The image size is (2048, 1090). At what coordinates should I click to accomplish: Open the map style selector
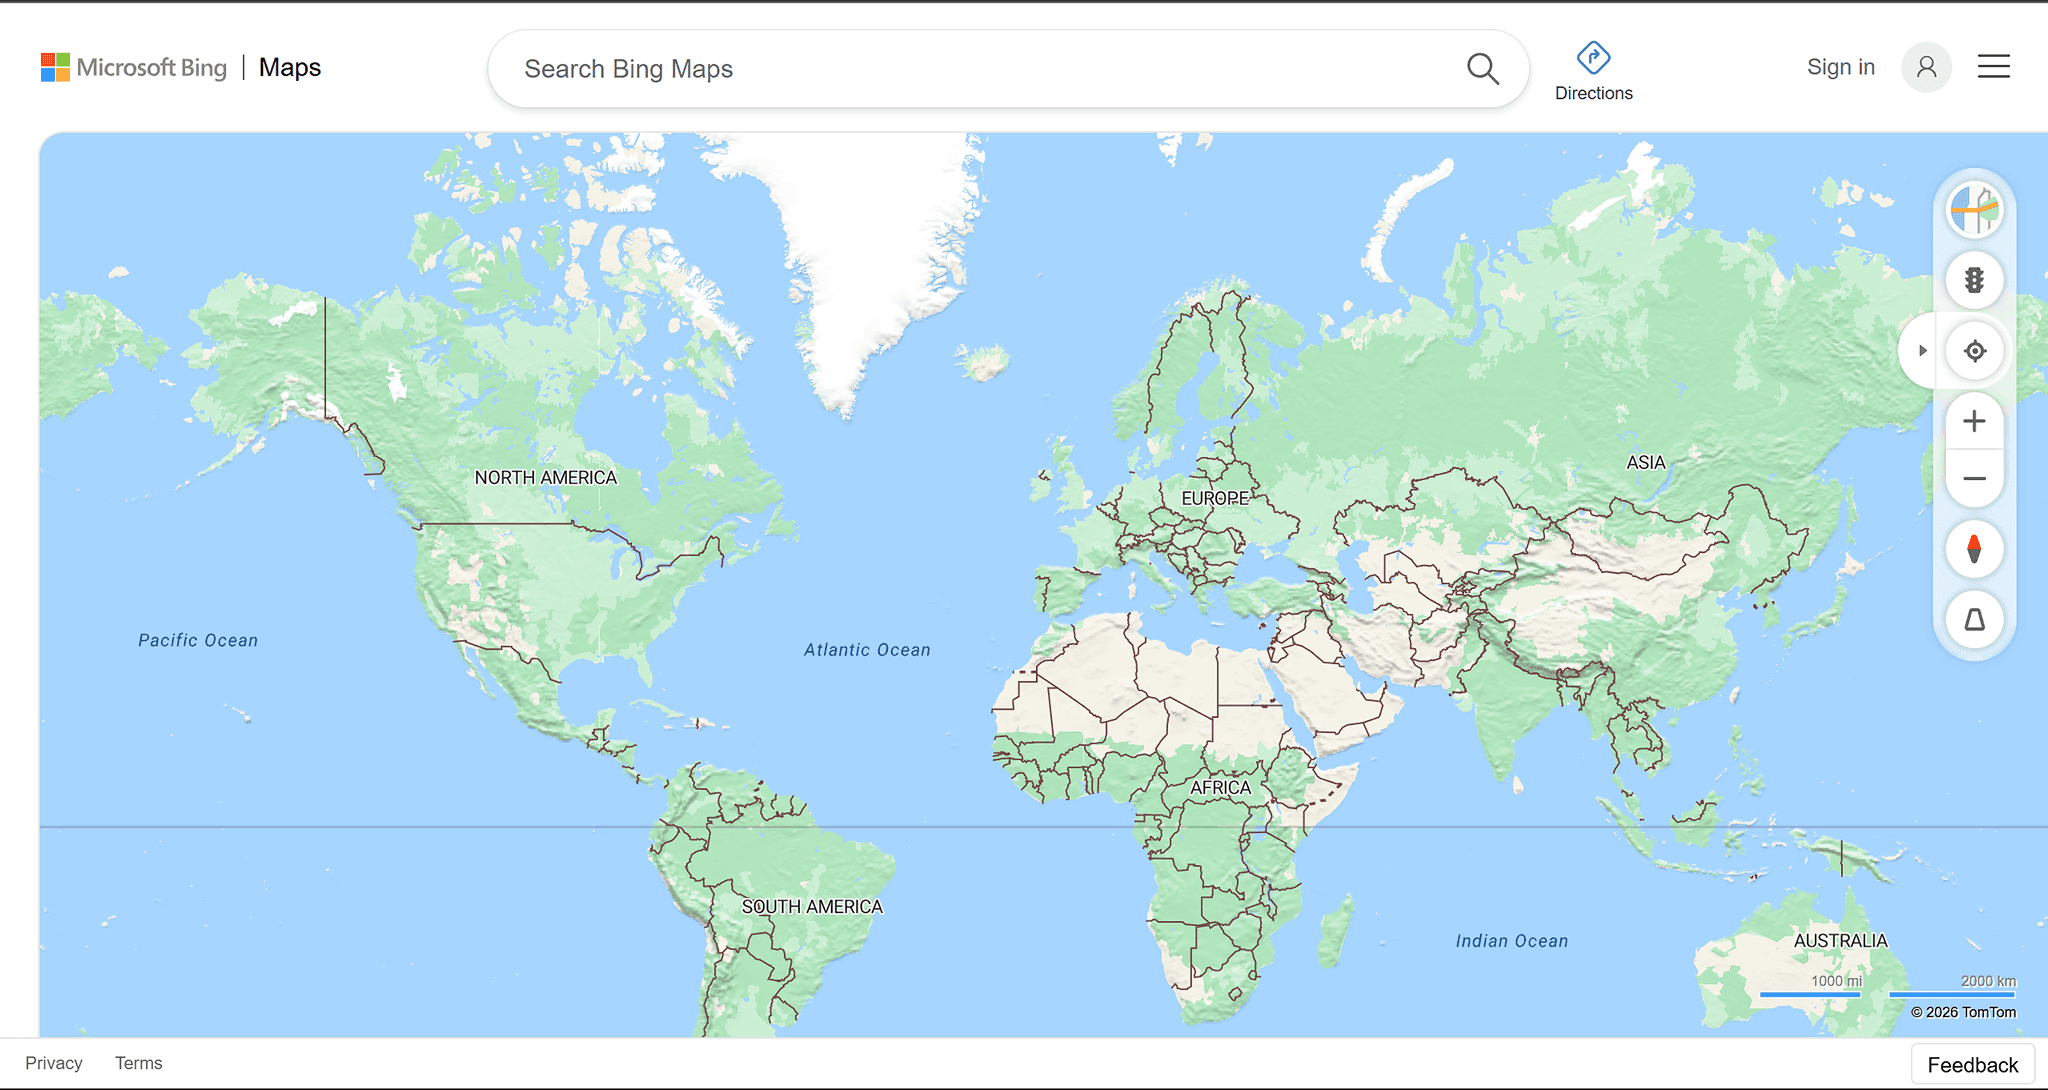click(x=1974, y=210)
